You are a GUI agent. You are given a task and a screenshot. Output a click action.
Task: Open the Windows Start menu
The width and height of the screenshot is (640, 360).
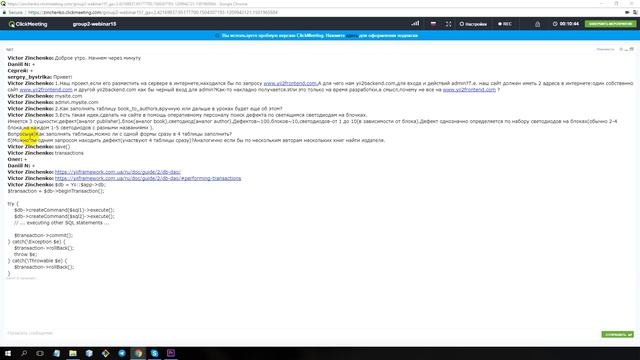8,353
